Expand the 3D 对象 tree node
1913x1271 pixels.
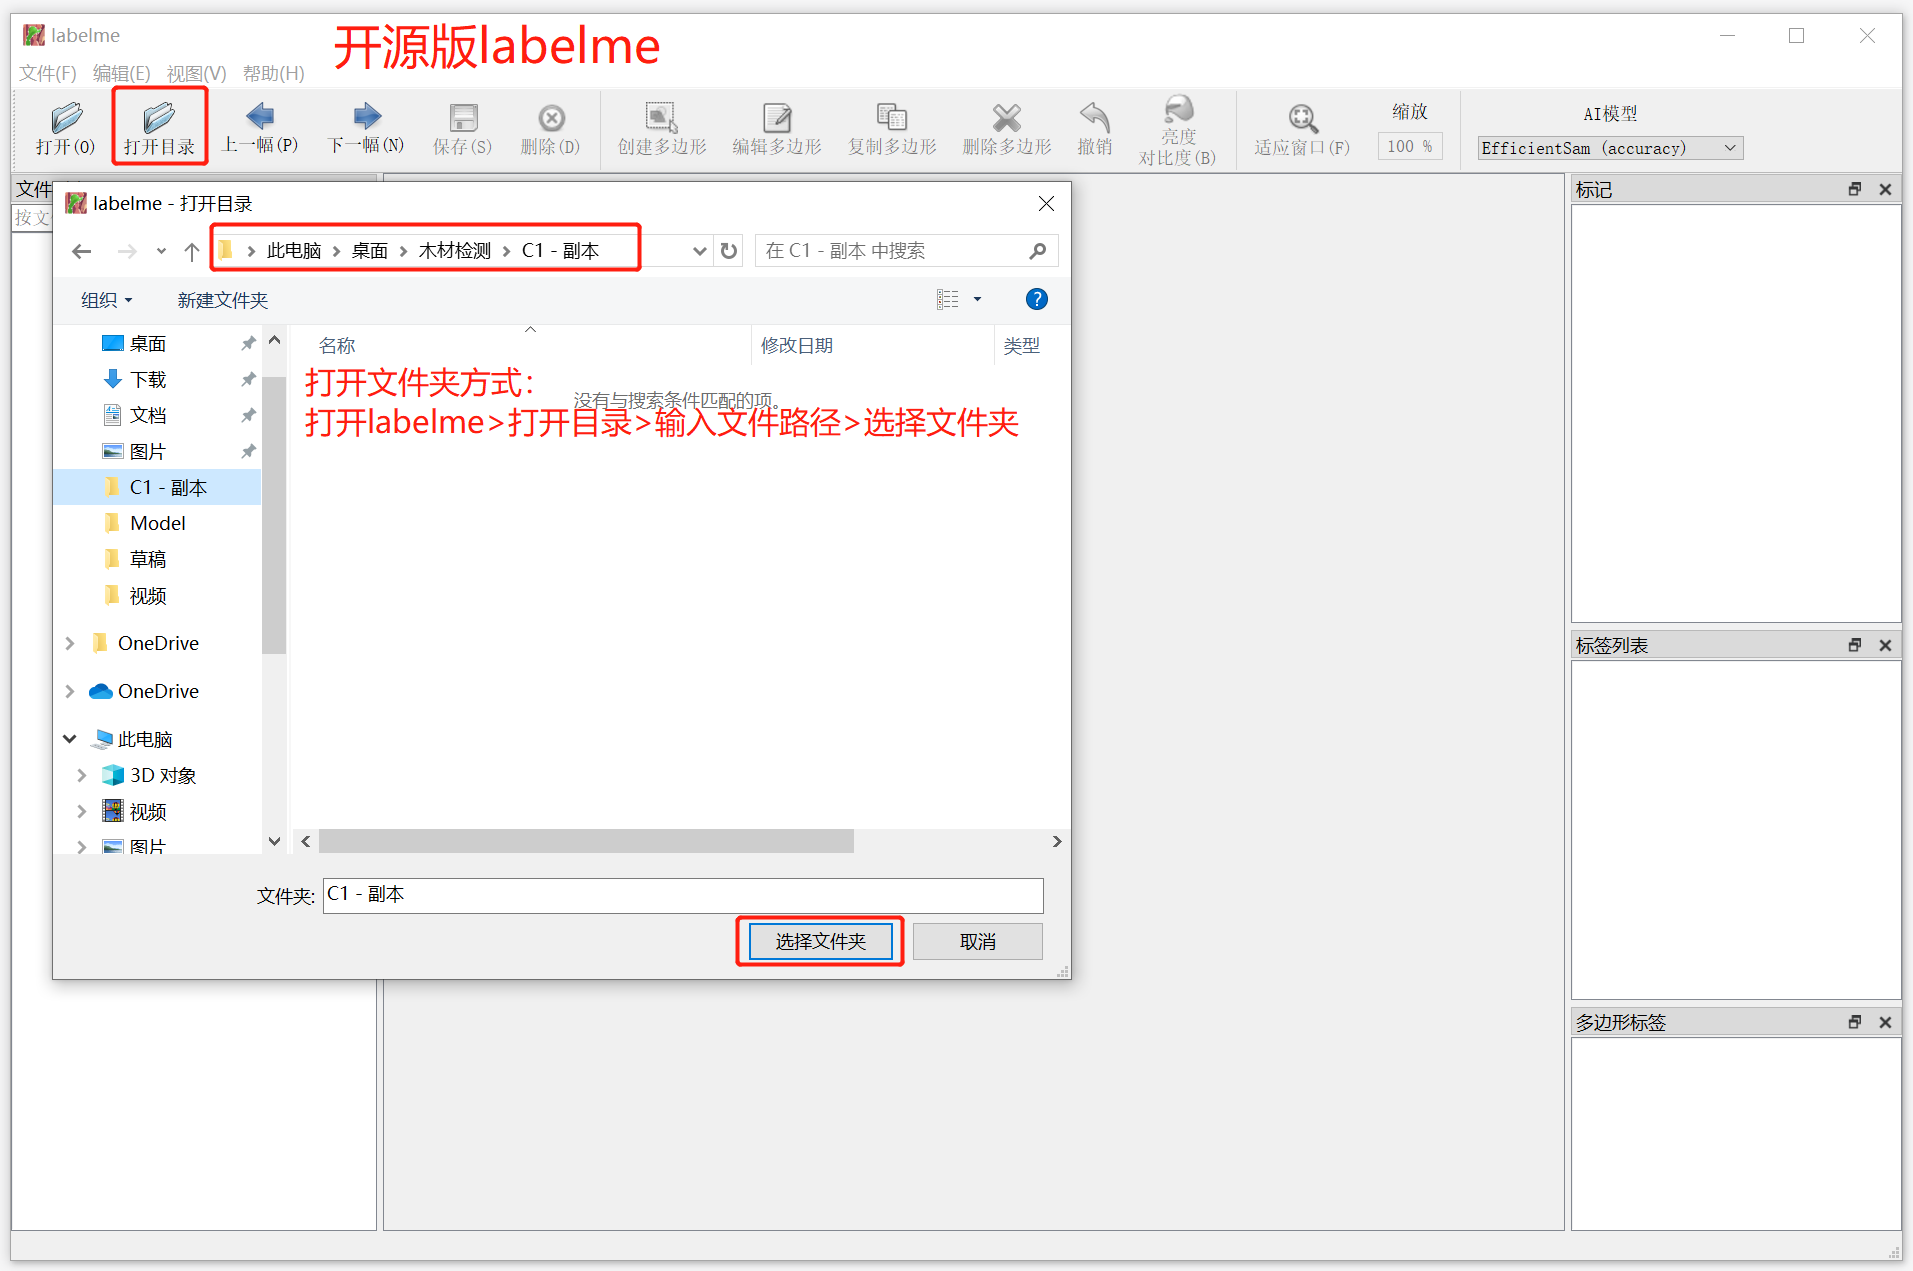tap(82, 775)
